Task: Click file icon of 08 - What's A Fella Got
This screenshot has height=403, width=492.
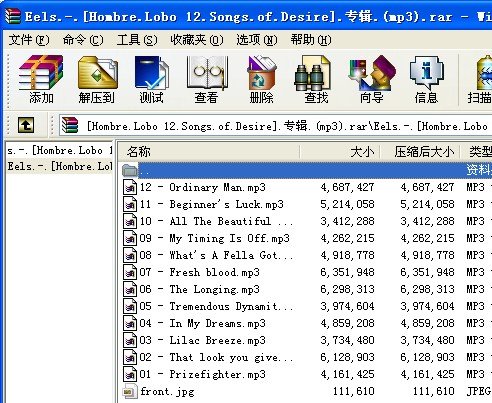Action: [130, 255]
